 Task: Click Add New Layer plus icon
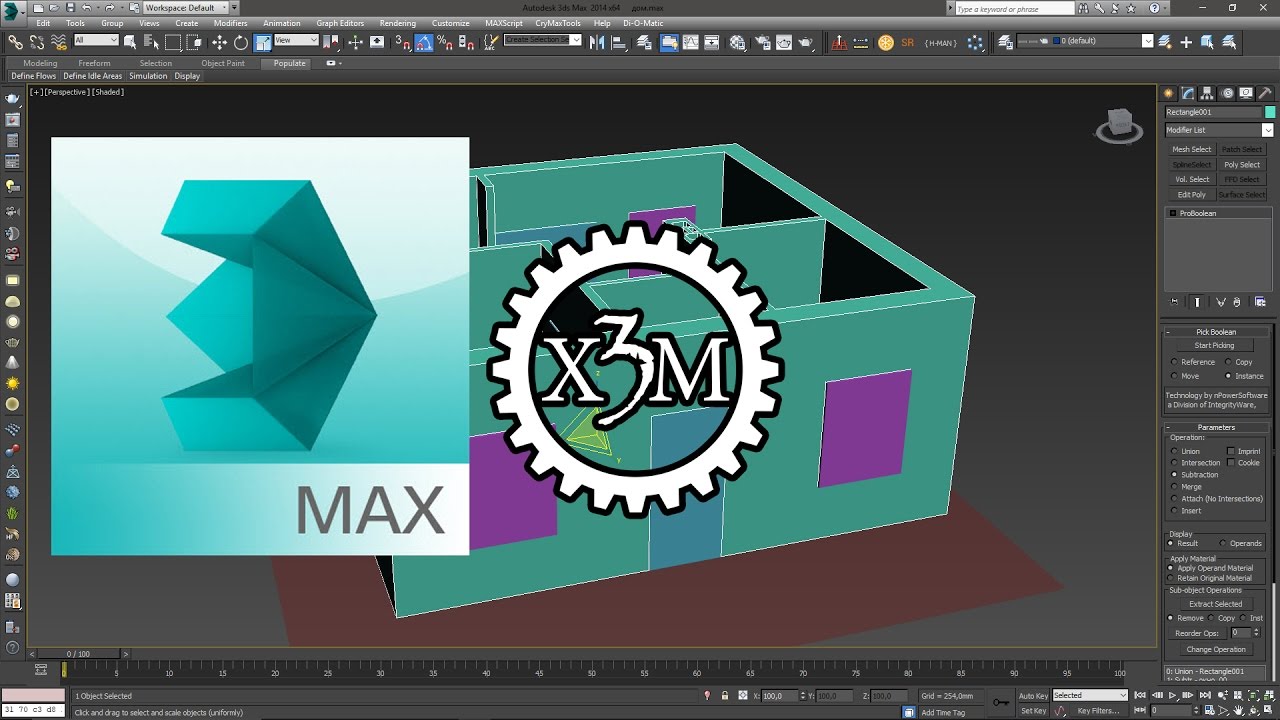[x=1186, y=42]
